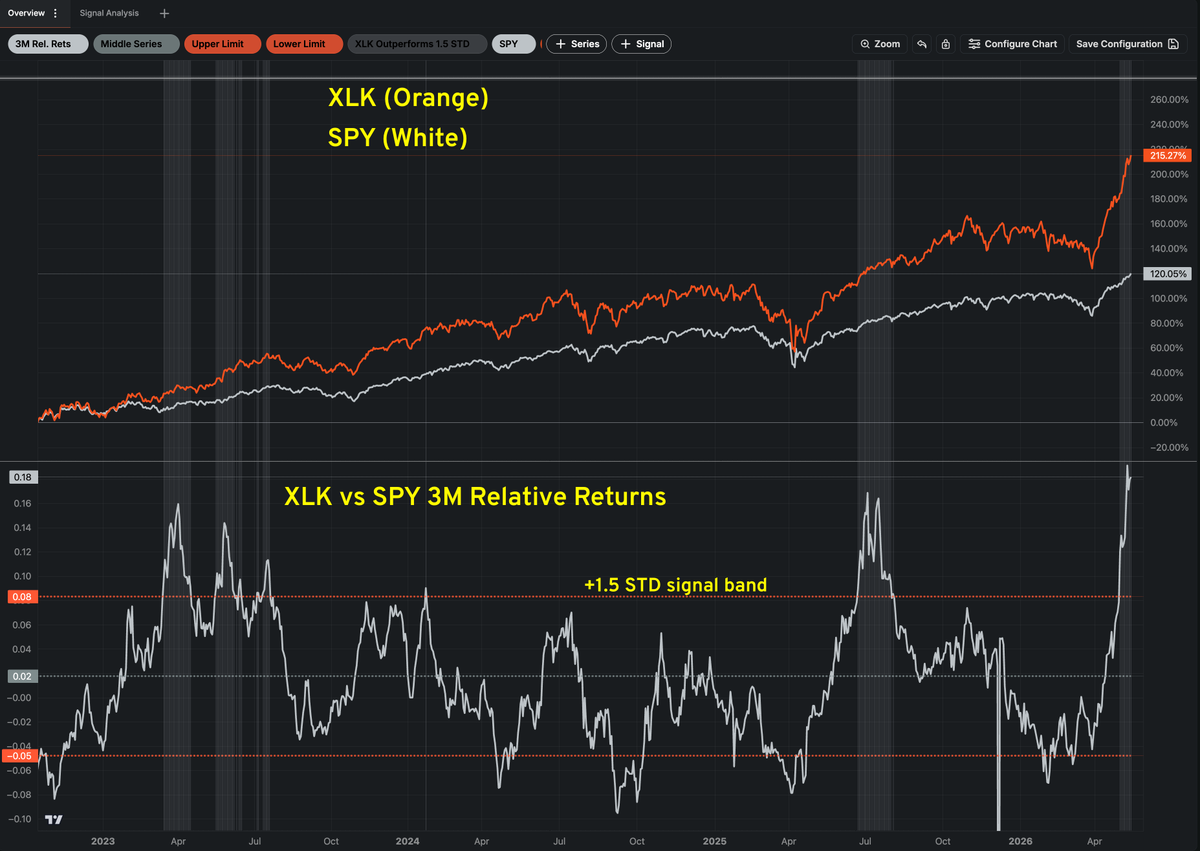Click the -0.10 lower pane axis label
The height and width of the screenshot is (851, 1200).
click(21, 820)
